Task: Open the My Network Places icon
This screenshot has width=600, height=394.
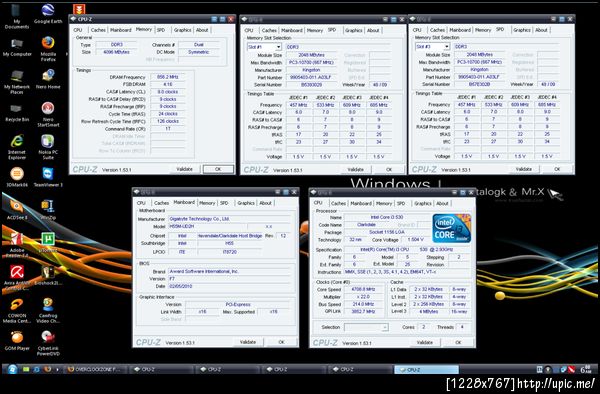Action: coord(17,81)
